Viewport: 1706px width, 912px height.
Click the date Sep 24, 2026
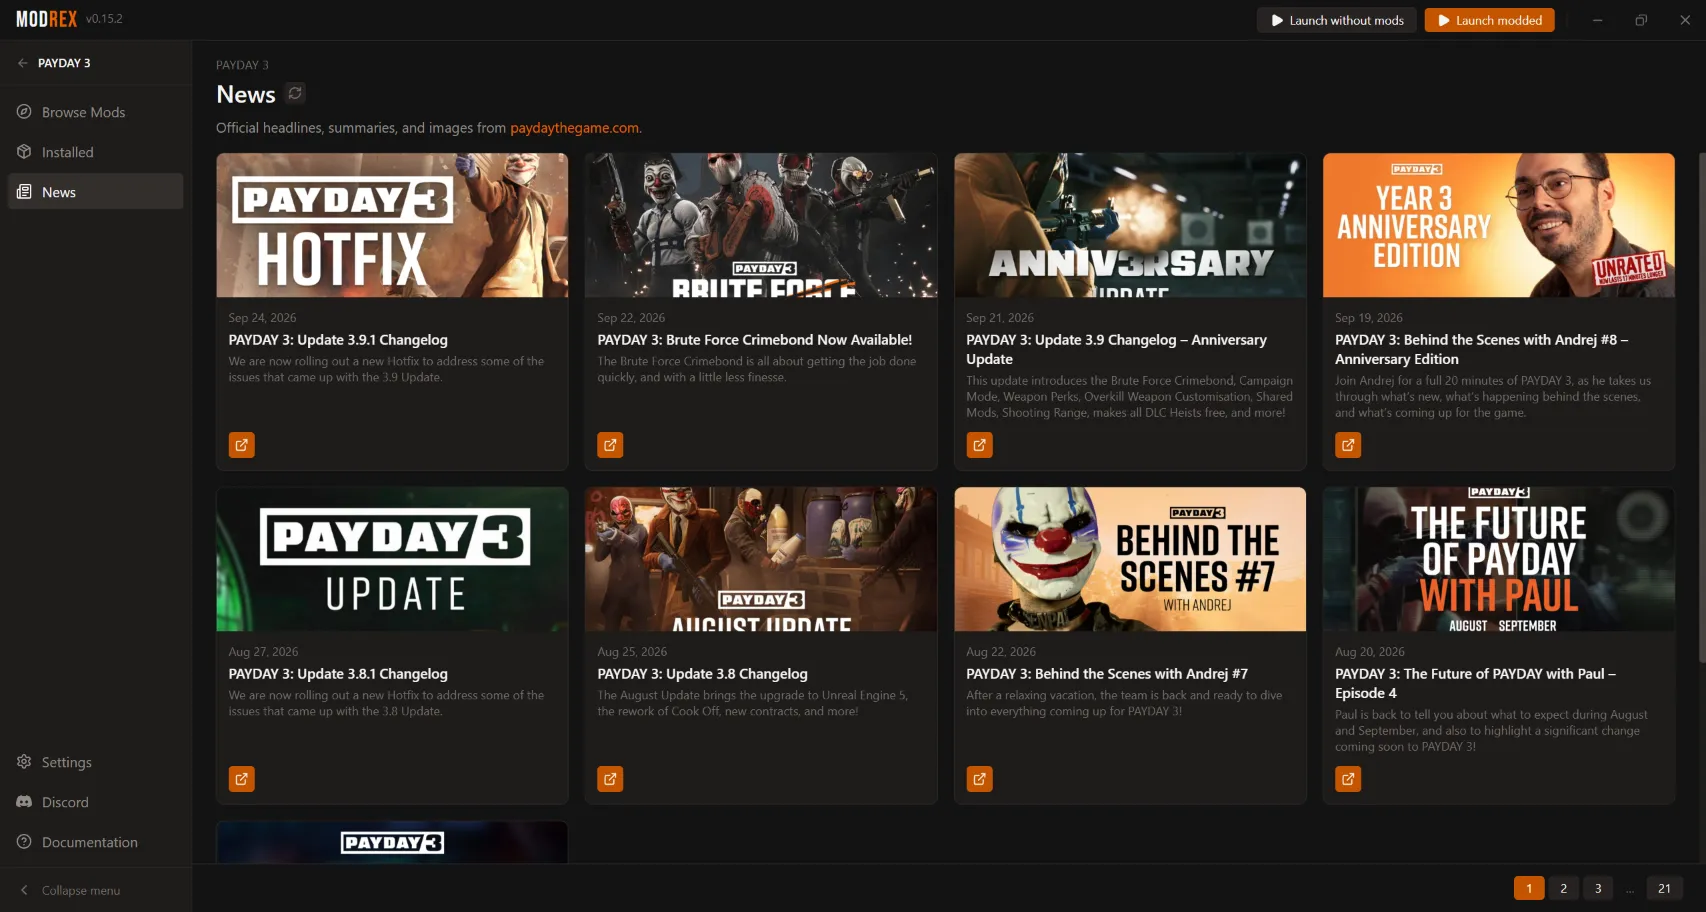pos(262,318)
